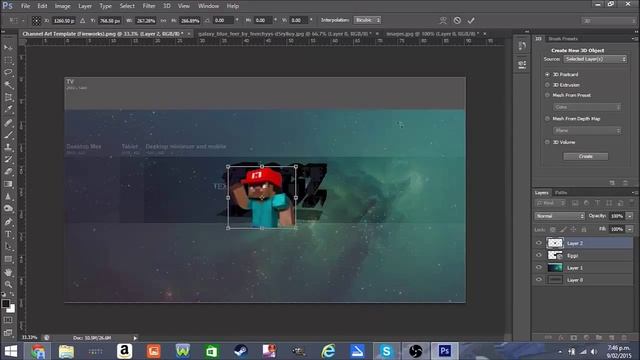Click the Create button in 3D panel
Screen dimensions: 640x360
click(x=585, y=156)
